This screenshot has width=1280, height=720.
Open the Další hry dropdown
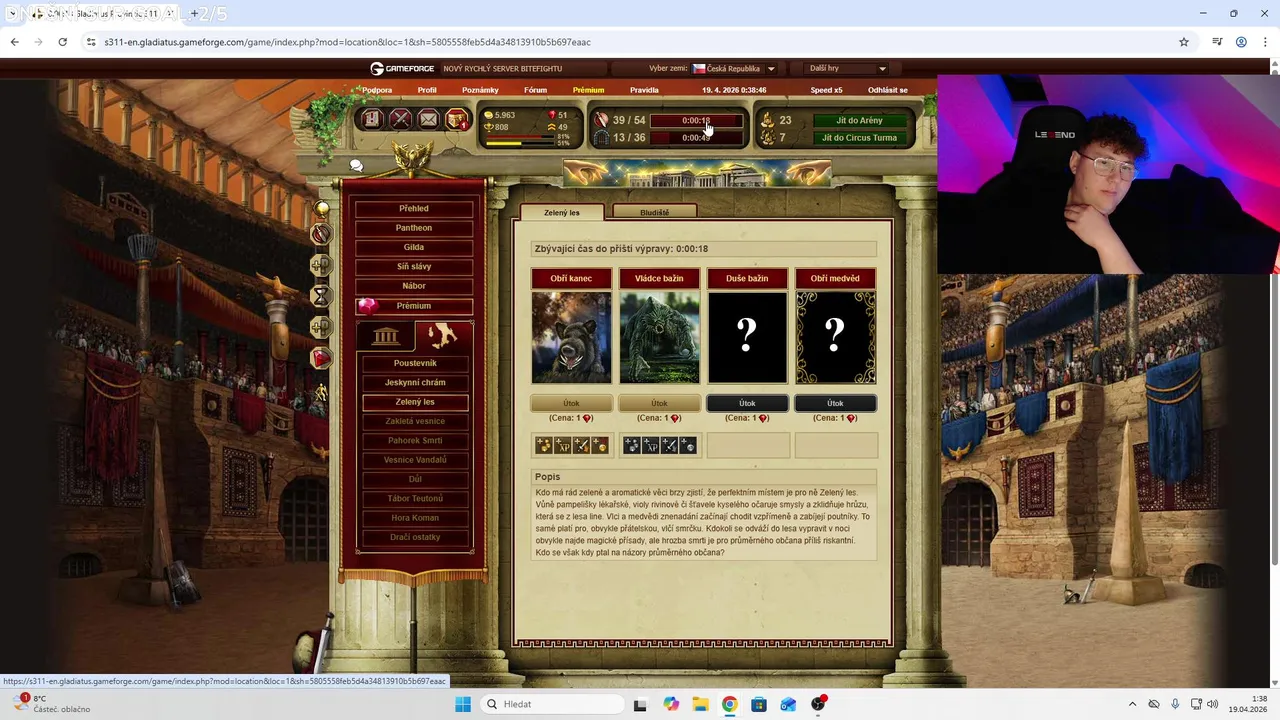click(847, 69)
